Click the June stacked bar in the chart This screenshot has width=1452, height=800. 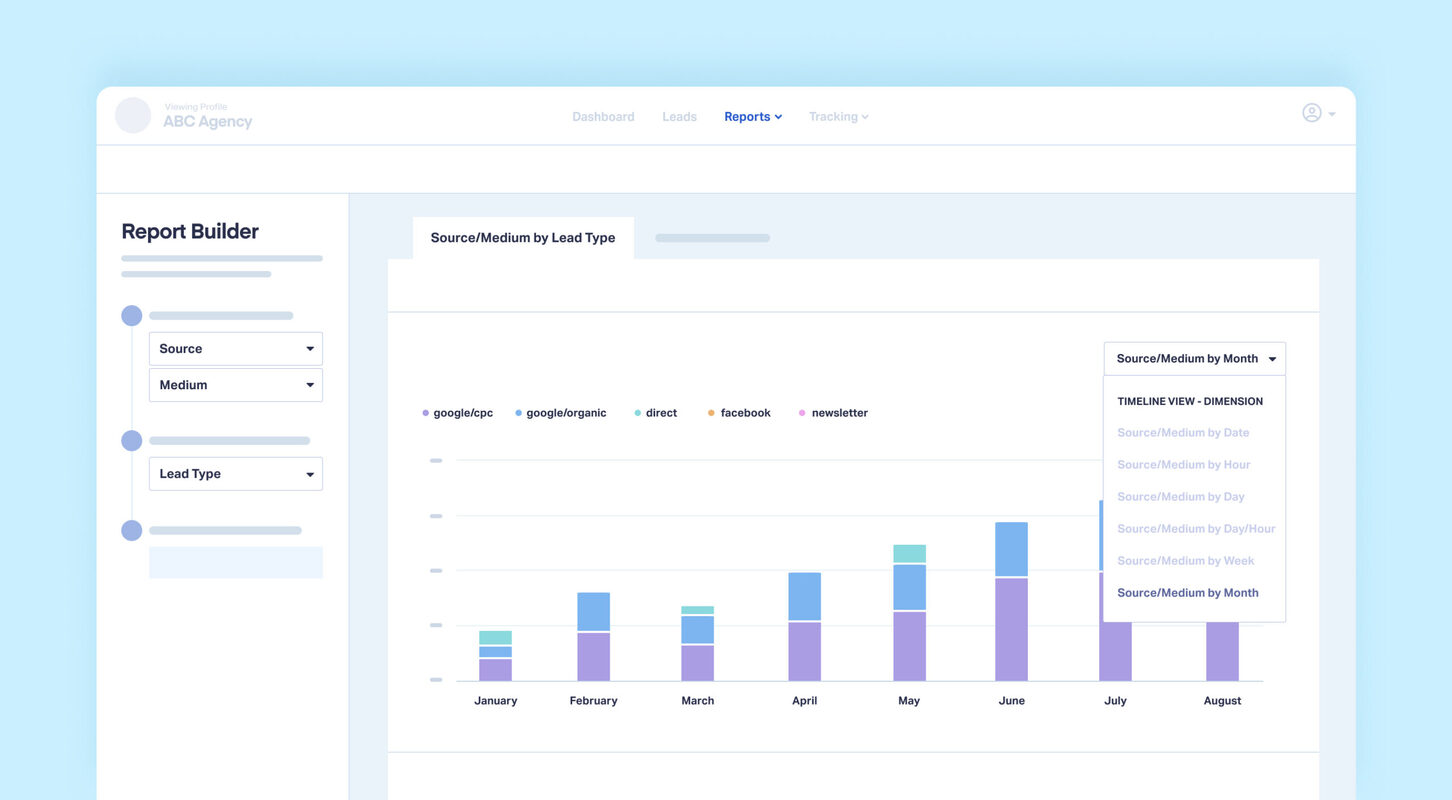click(1010, 600)
